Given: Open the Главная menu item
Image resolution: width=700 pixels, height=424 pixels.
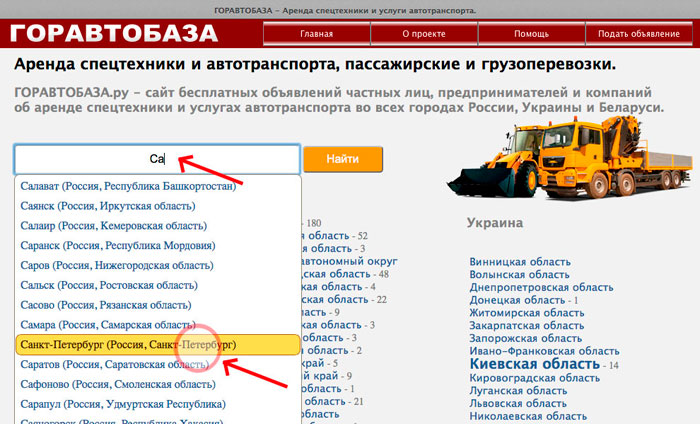Looking at the screenshot, I should pos(317,34).
